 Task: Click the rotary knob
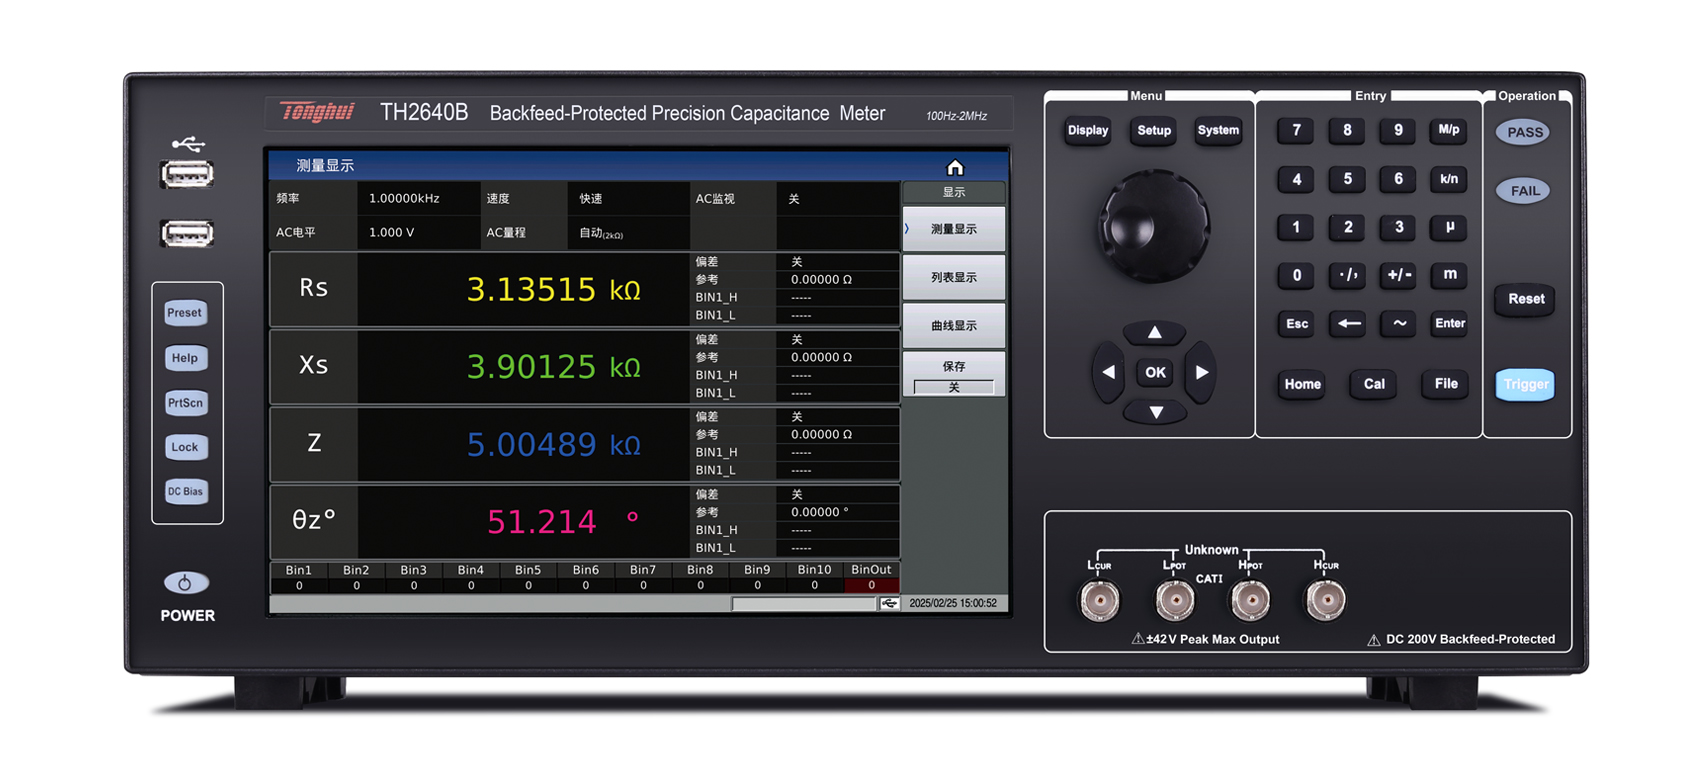coord(1153,225)
